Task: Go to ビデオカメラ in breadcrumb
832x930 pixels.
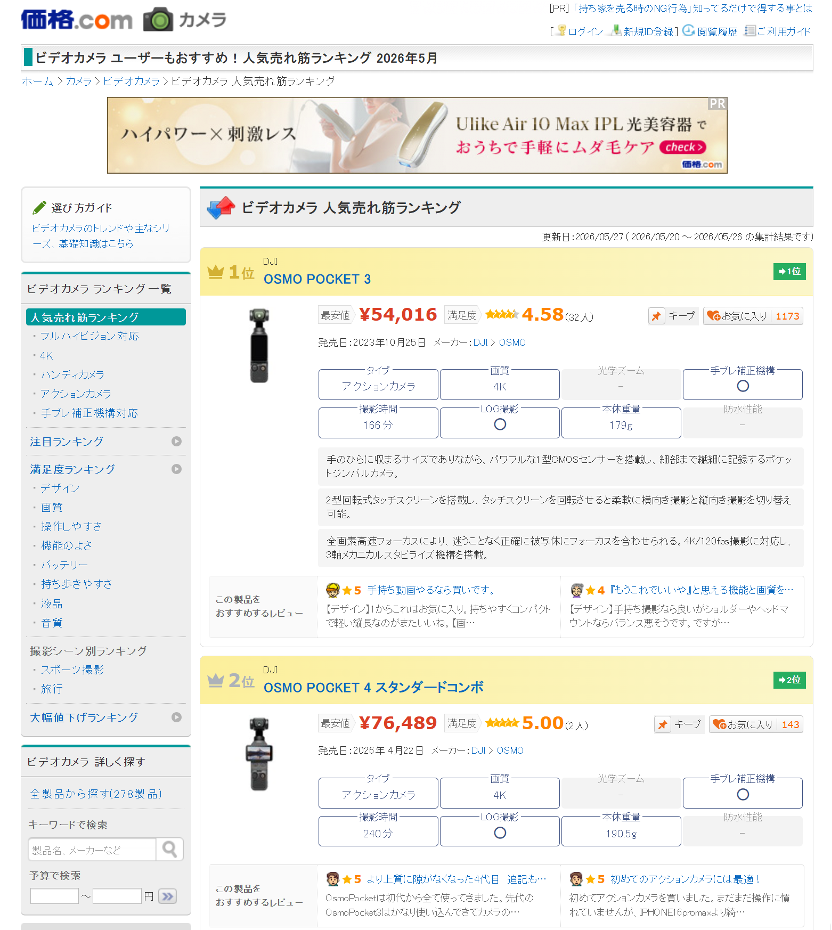Action: pyautogui.click(x=131, y=81)
